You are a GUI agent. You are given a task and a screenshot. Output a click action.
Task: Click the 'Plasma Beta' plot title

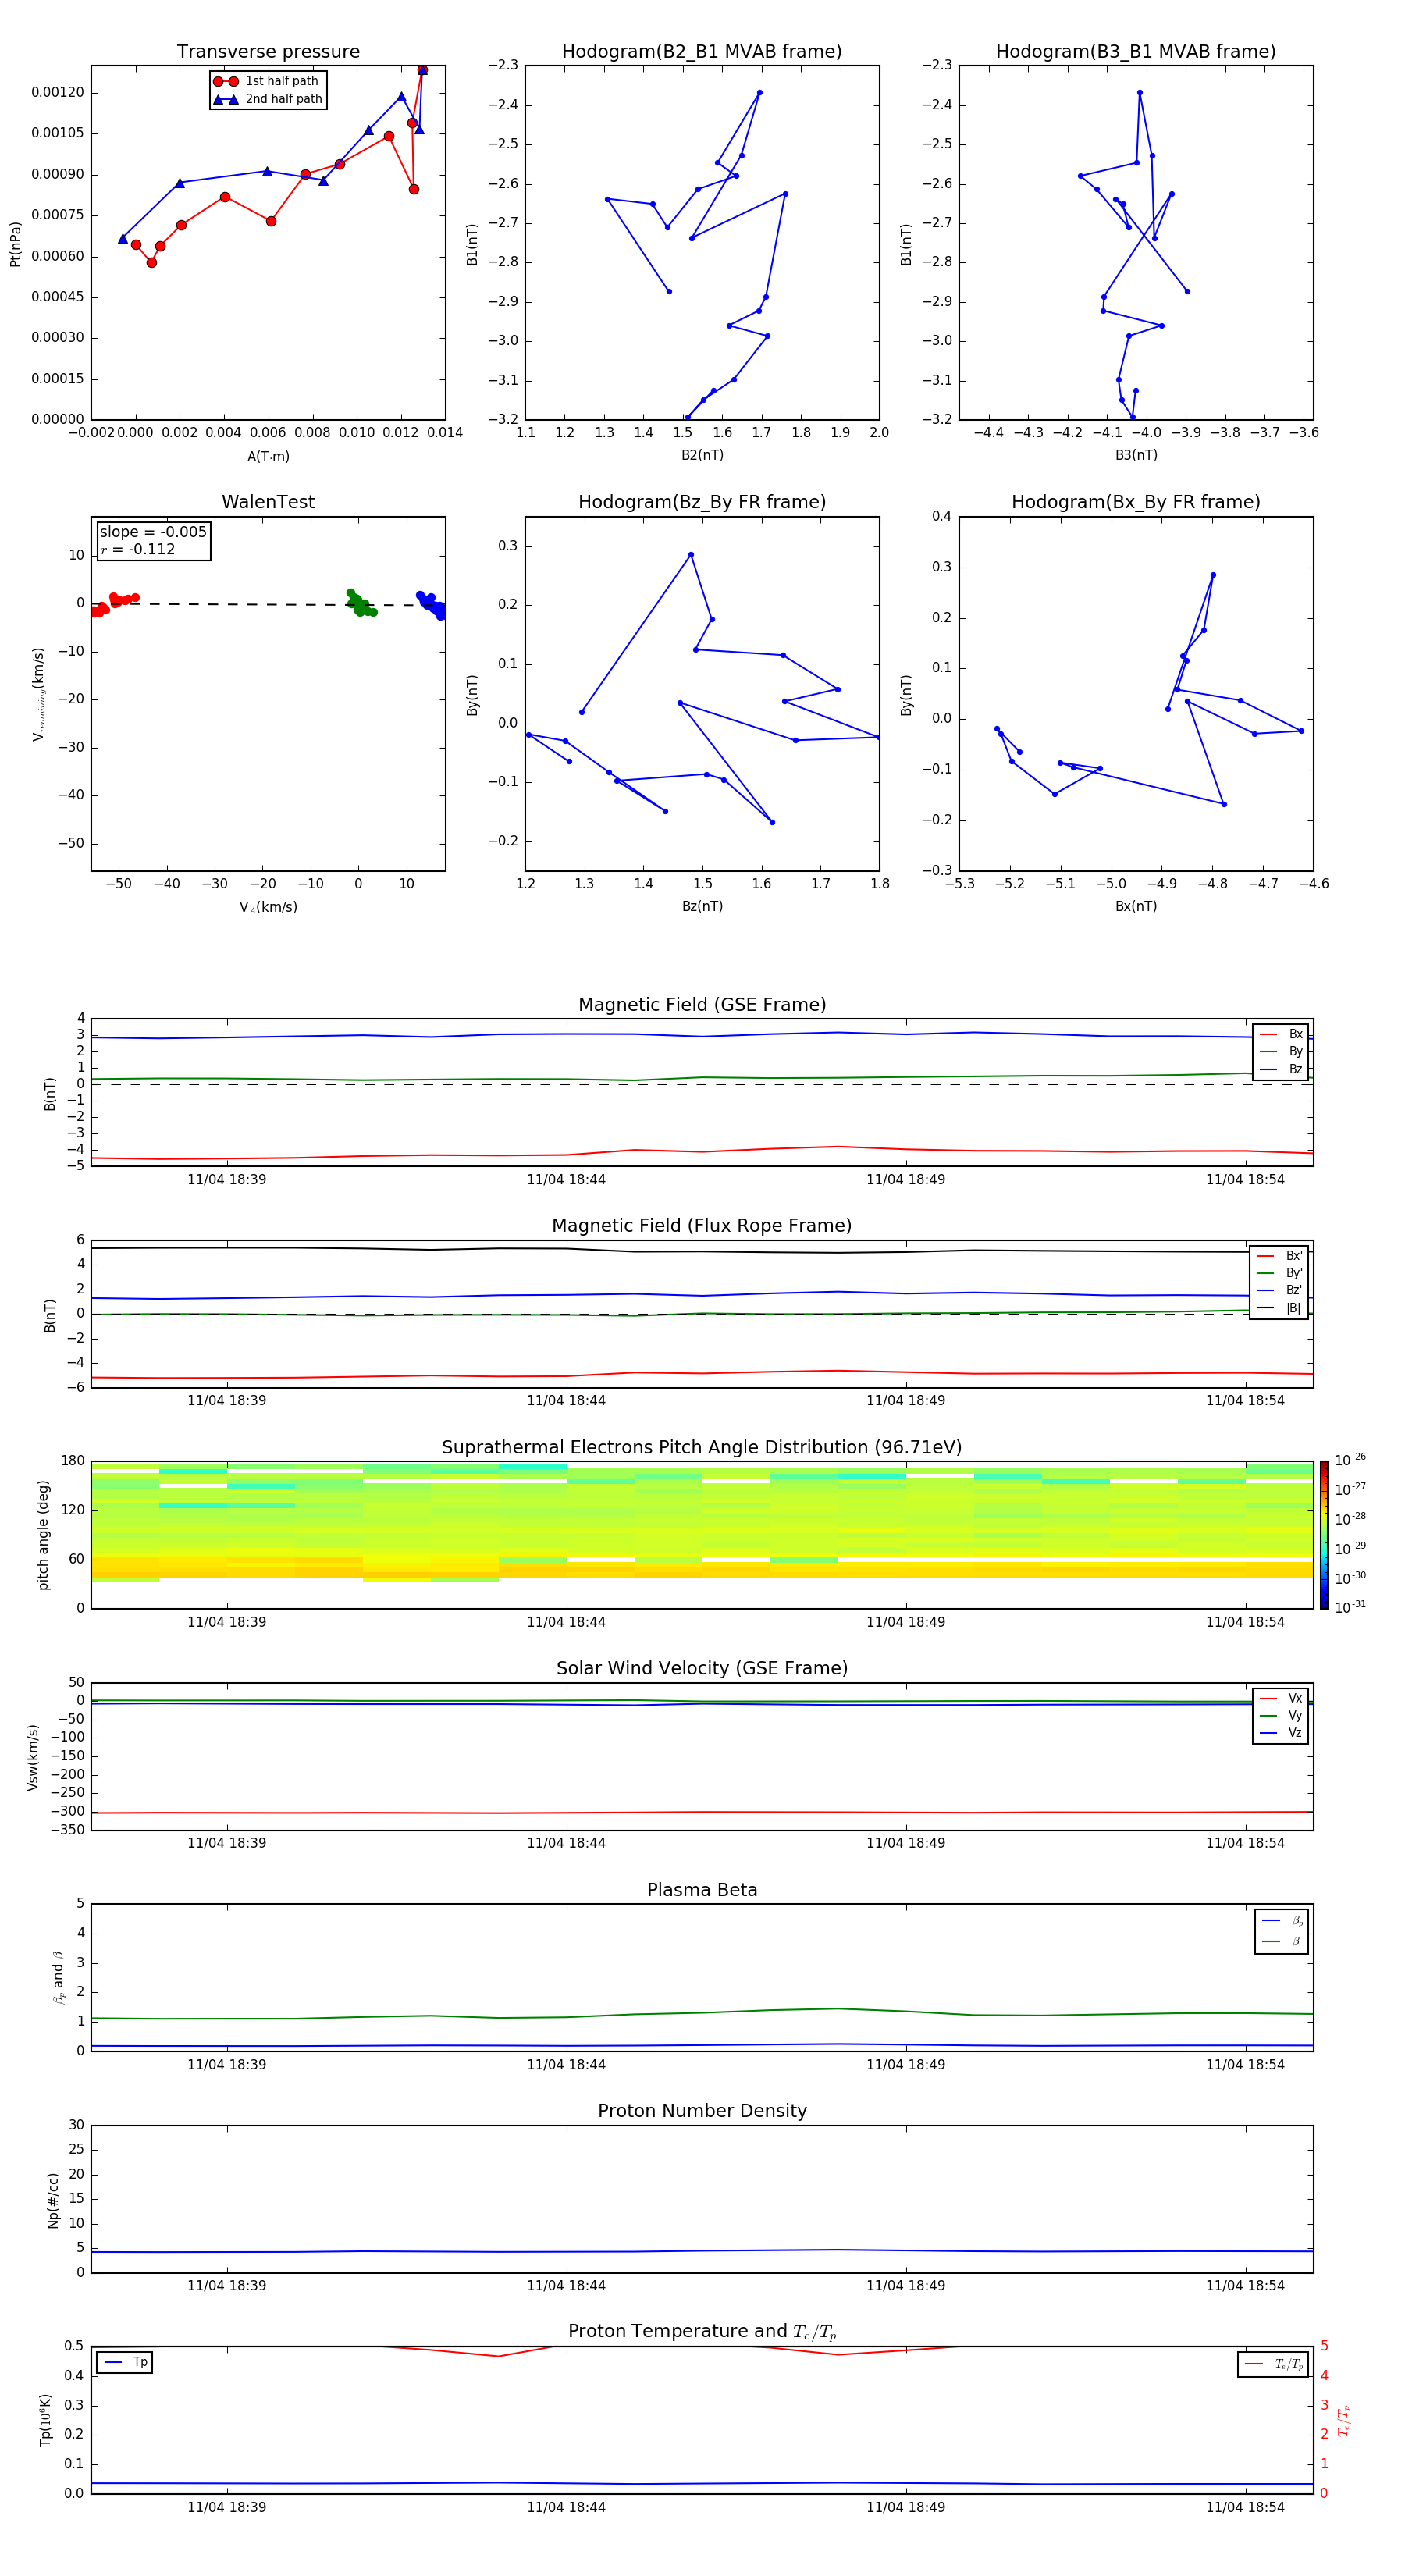[702, 1890]
